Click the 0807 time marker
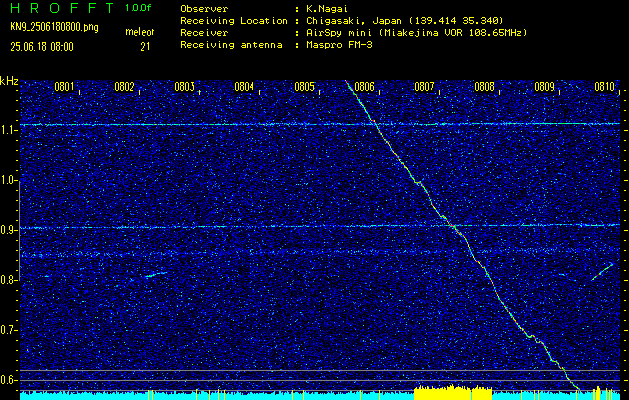629x400 pixels. (424, 87)
